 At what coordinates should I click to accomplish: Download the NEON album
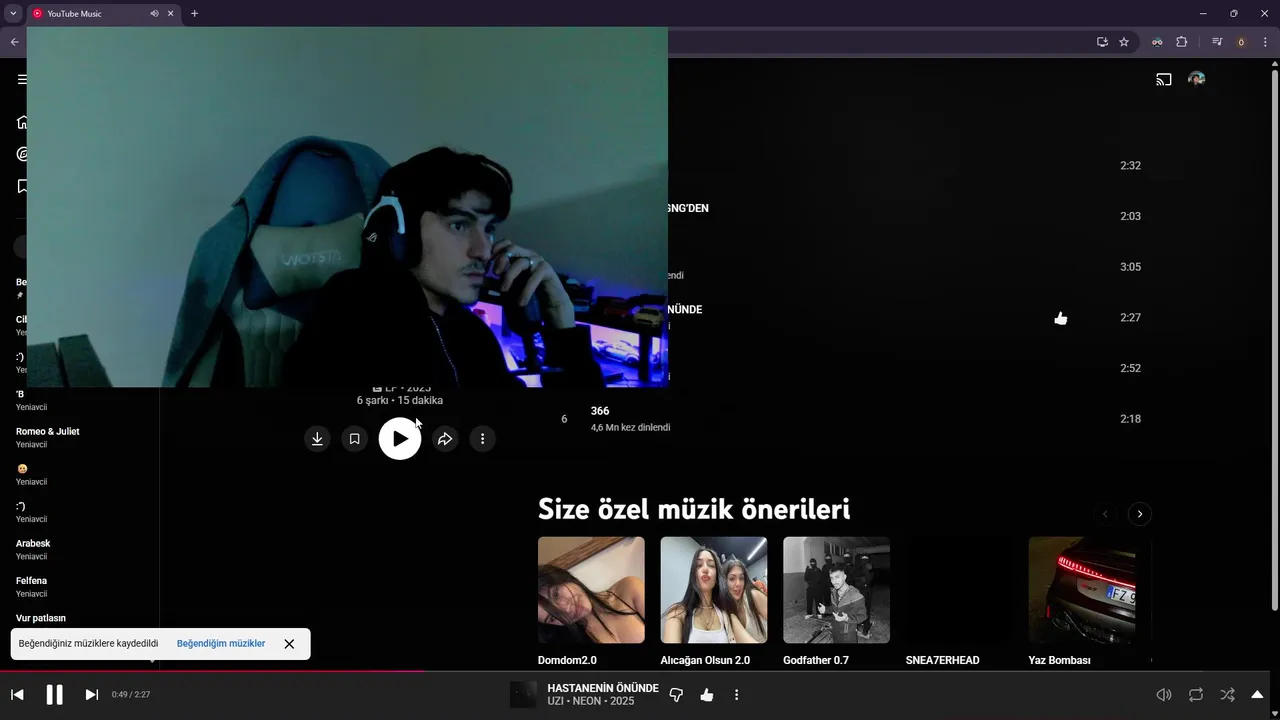click(317, 438)
